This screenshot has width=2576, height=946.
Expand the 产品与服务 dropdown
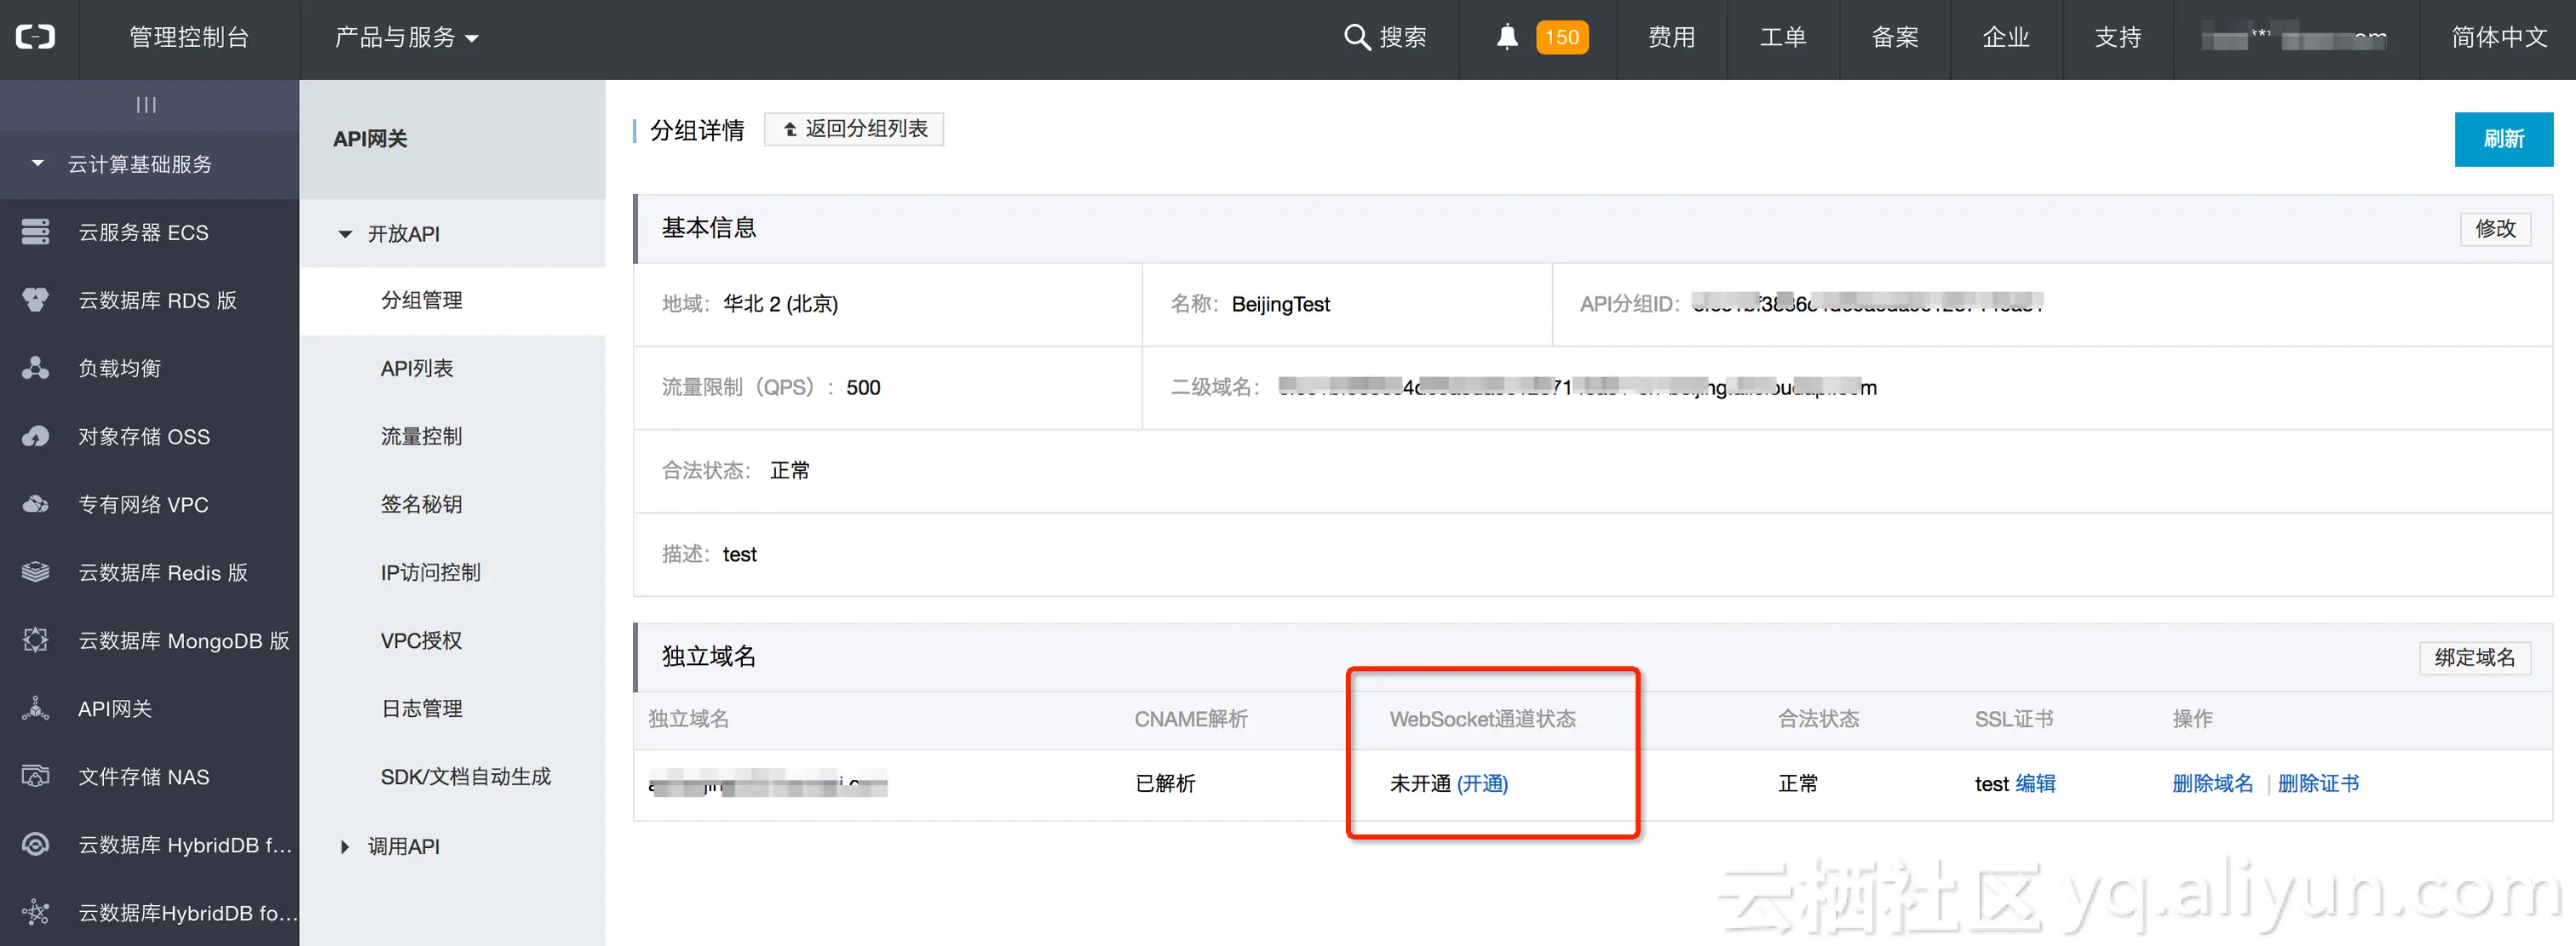(404, 37)
